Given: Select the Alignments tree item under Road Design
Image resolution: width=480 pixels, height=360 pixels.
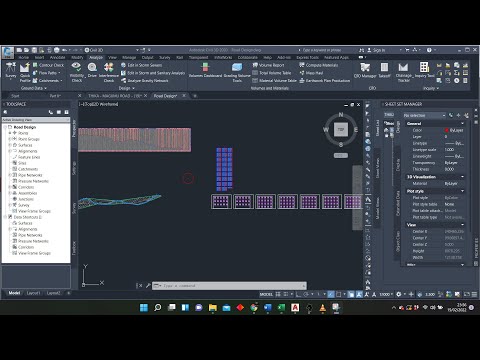Looking at the screenshot, I should (x=28, y=151).
